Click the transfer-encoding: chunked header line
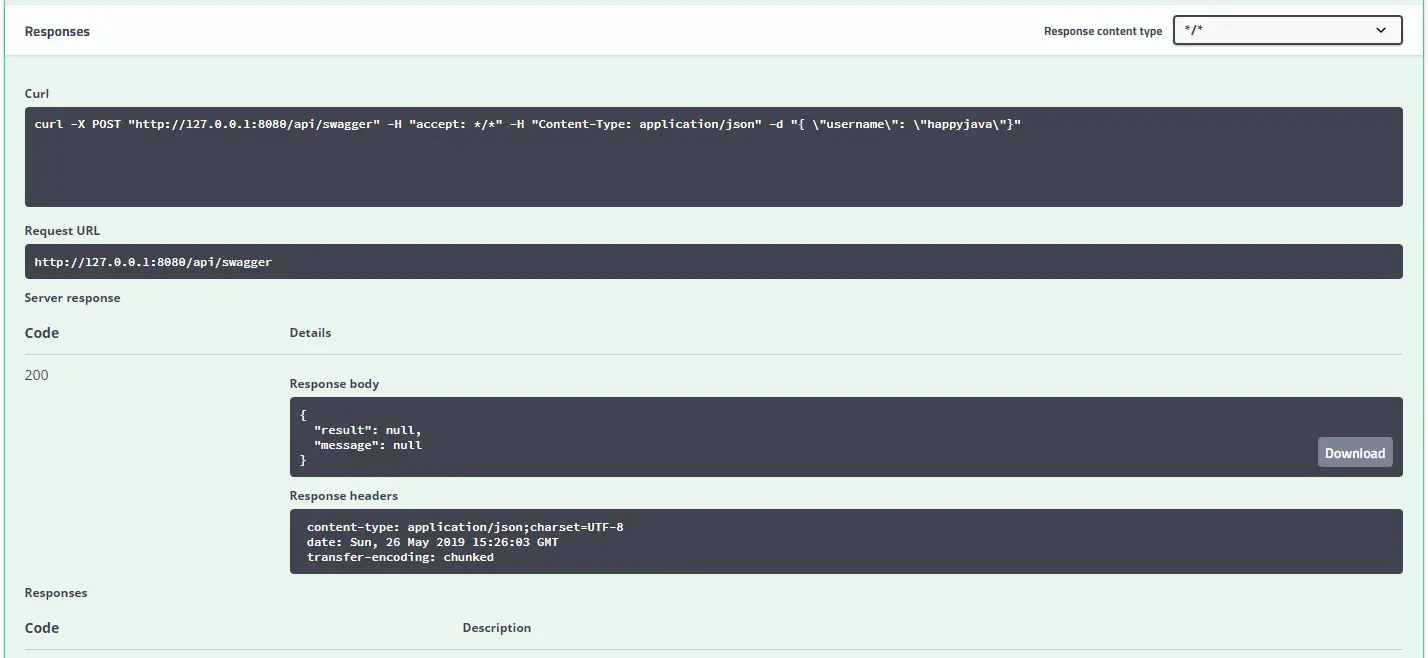 click(400, 557)
